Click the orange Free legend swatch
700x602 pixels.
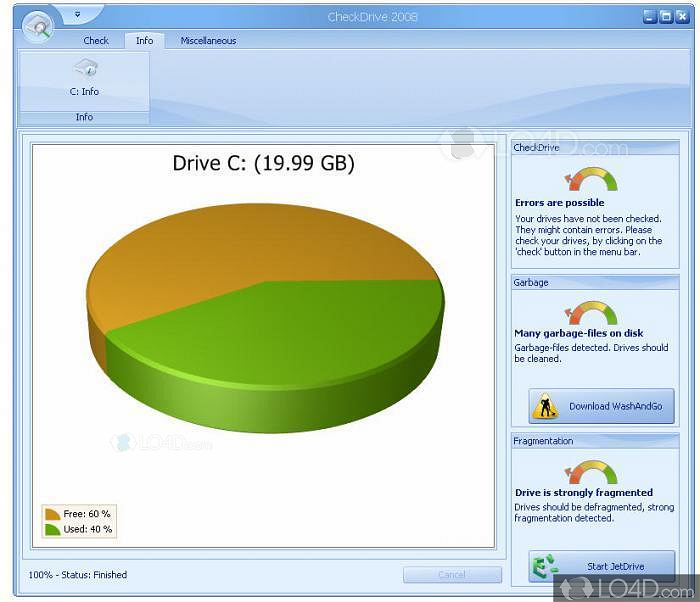pos(52,514)
